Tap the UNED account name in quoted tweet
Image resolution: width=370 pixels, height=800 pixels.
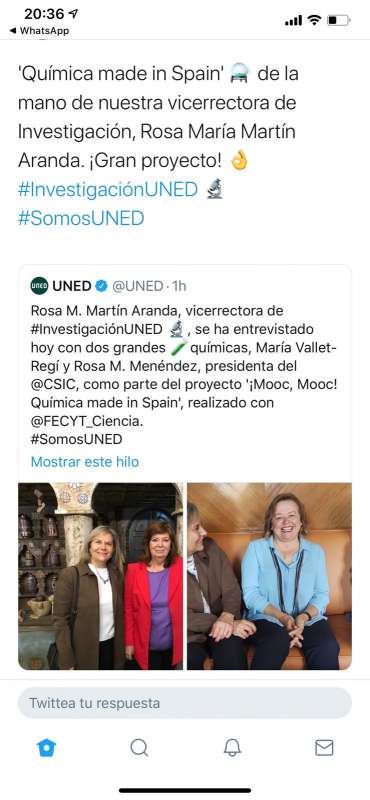pos(72,286)
